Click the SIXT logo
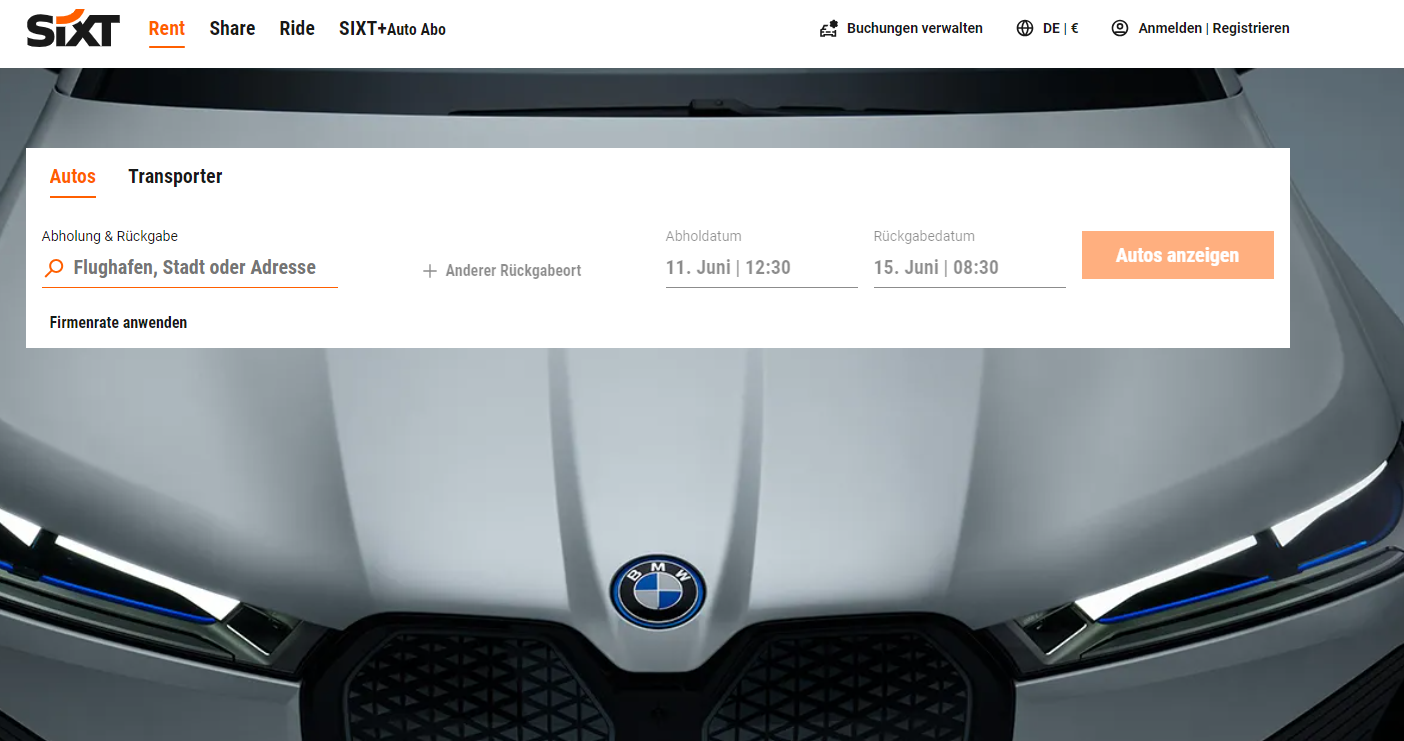This screenshot has width=1404, height=741. coord(73,29)
